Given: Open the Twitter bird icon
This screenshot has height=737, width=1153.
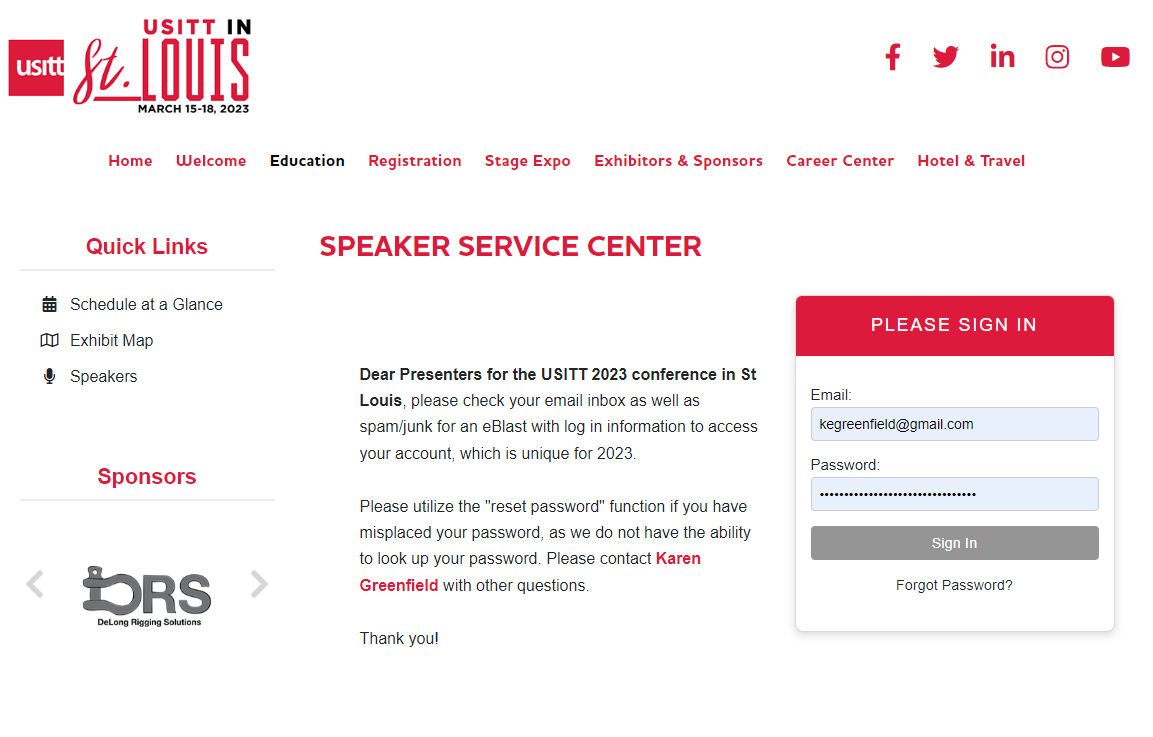Looking at the screenshot, I should click(946, 57).
